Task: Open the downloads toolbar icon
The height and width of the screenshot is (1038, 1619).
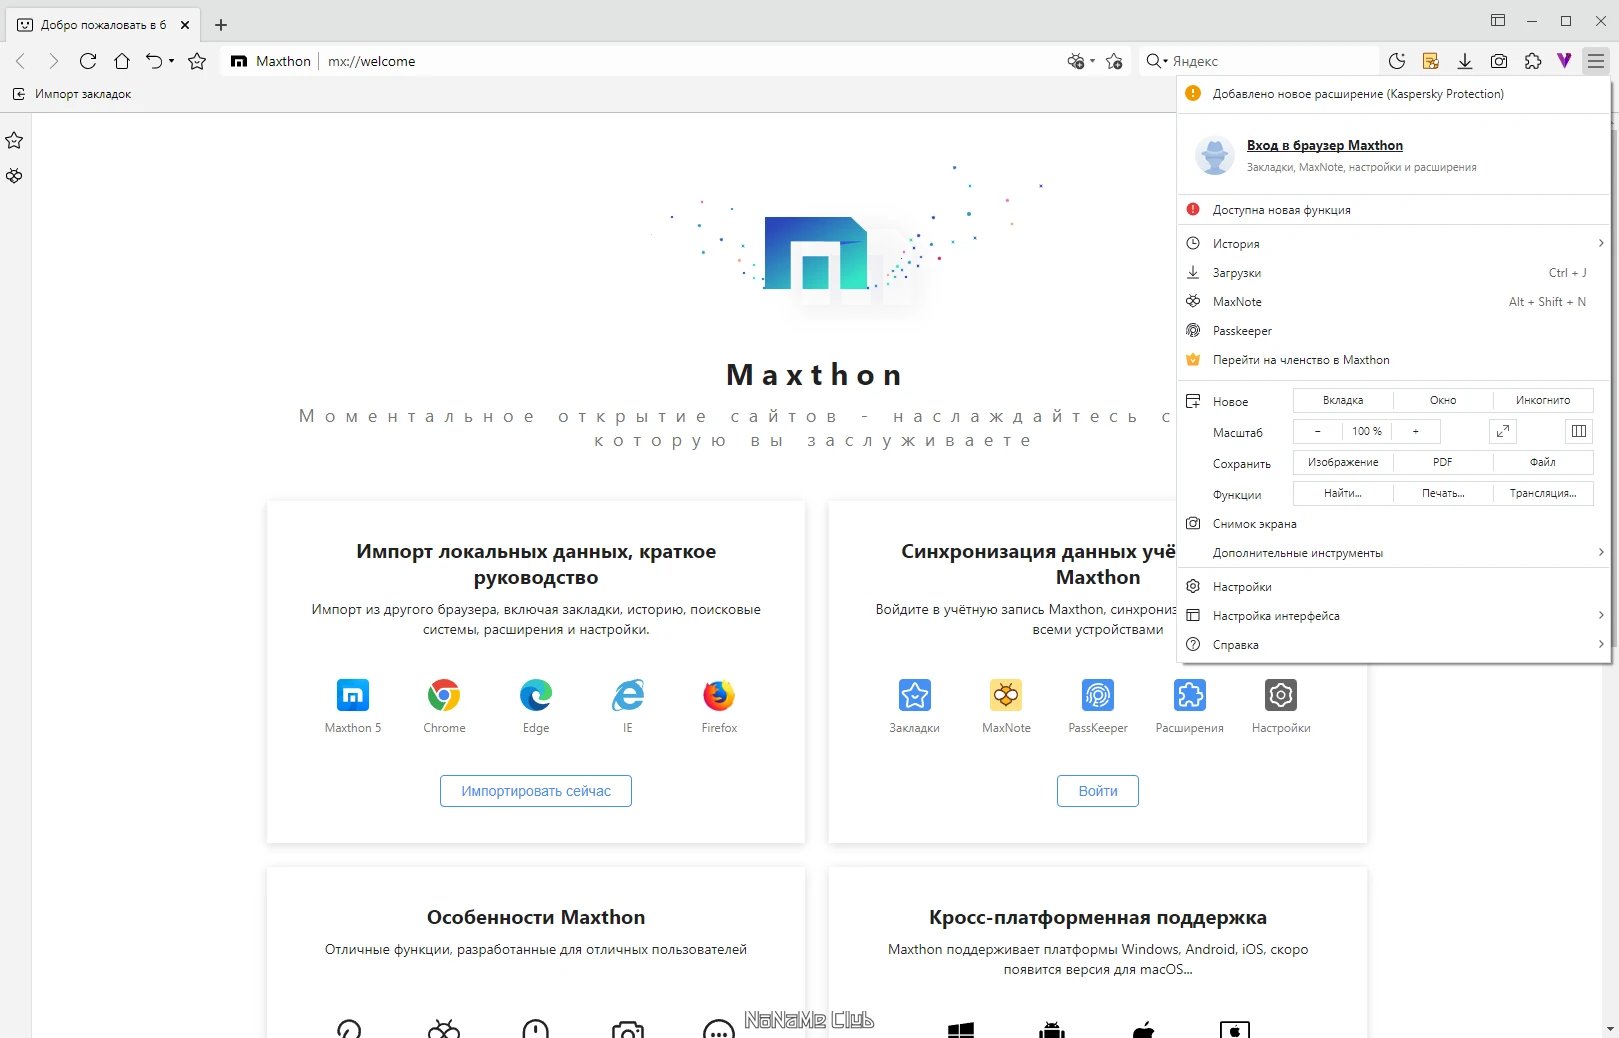Action: point(1465,61)
